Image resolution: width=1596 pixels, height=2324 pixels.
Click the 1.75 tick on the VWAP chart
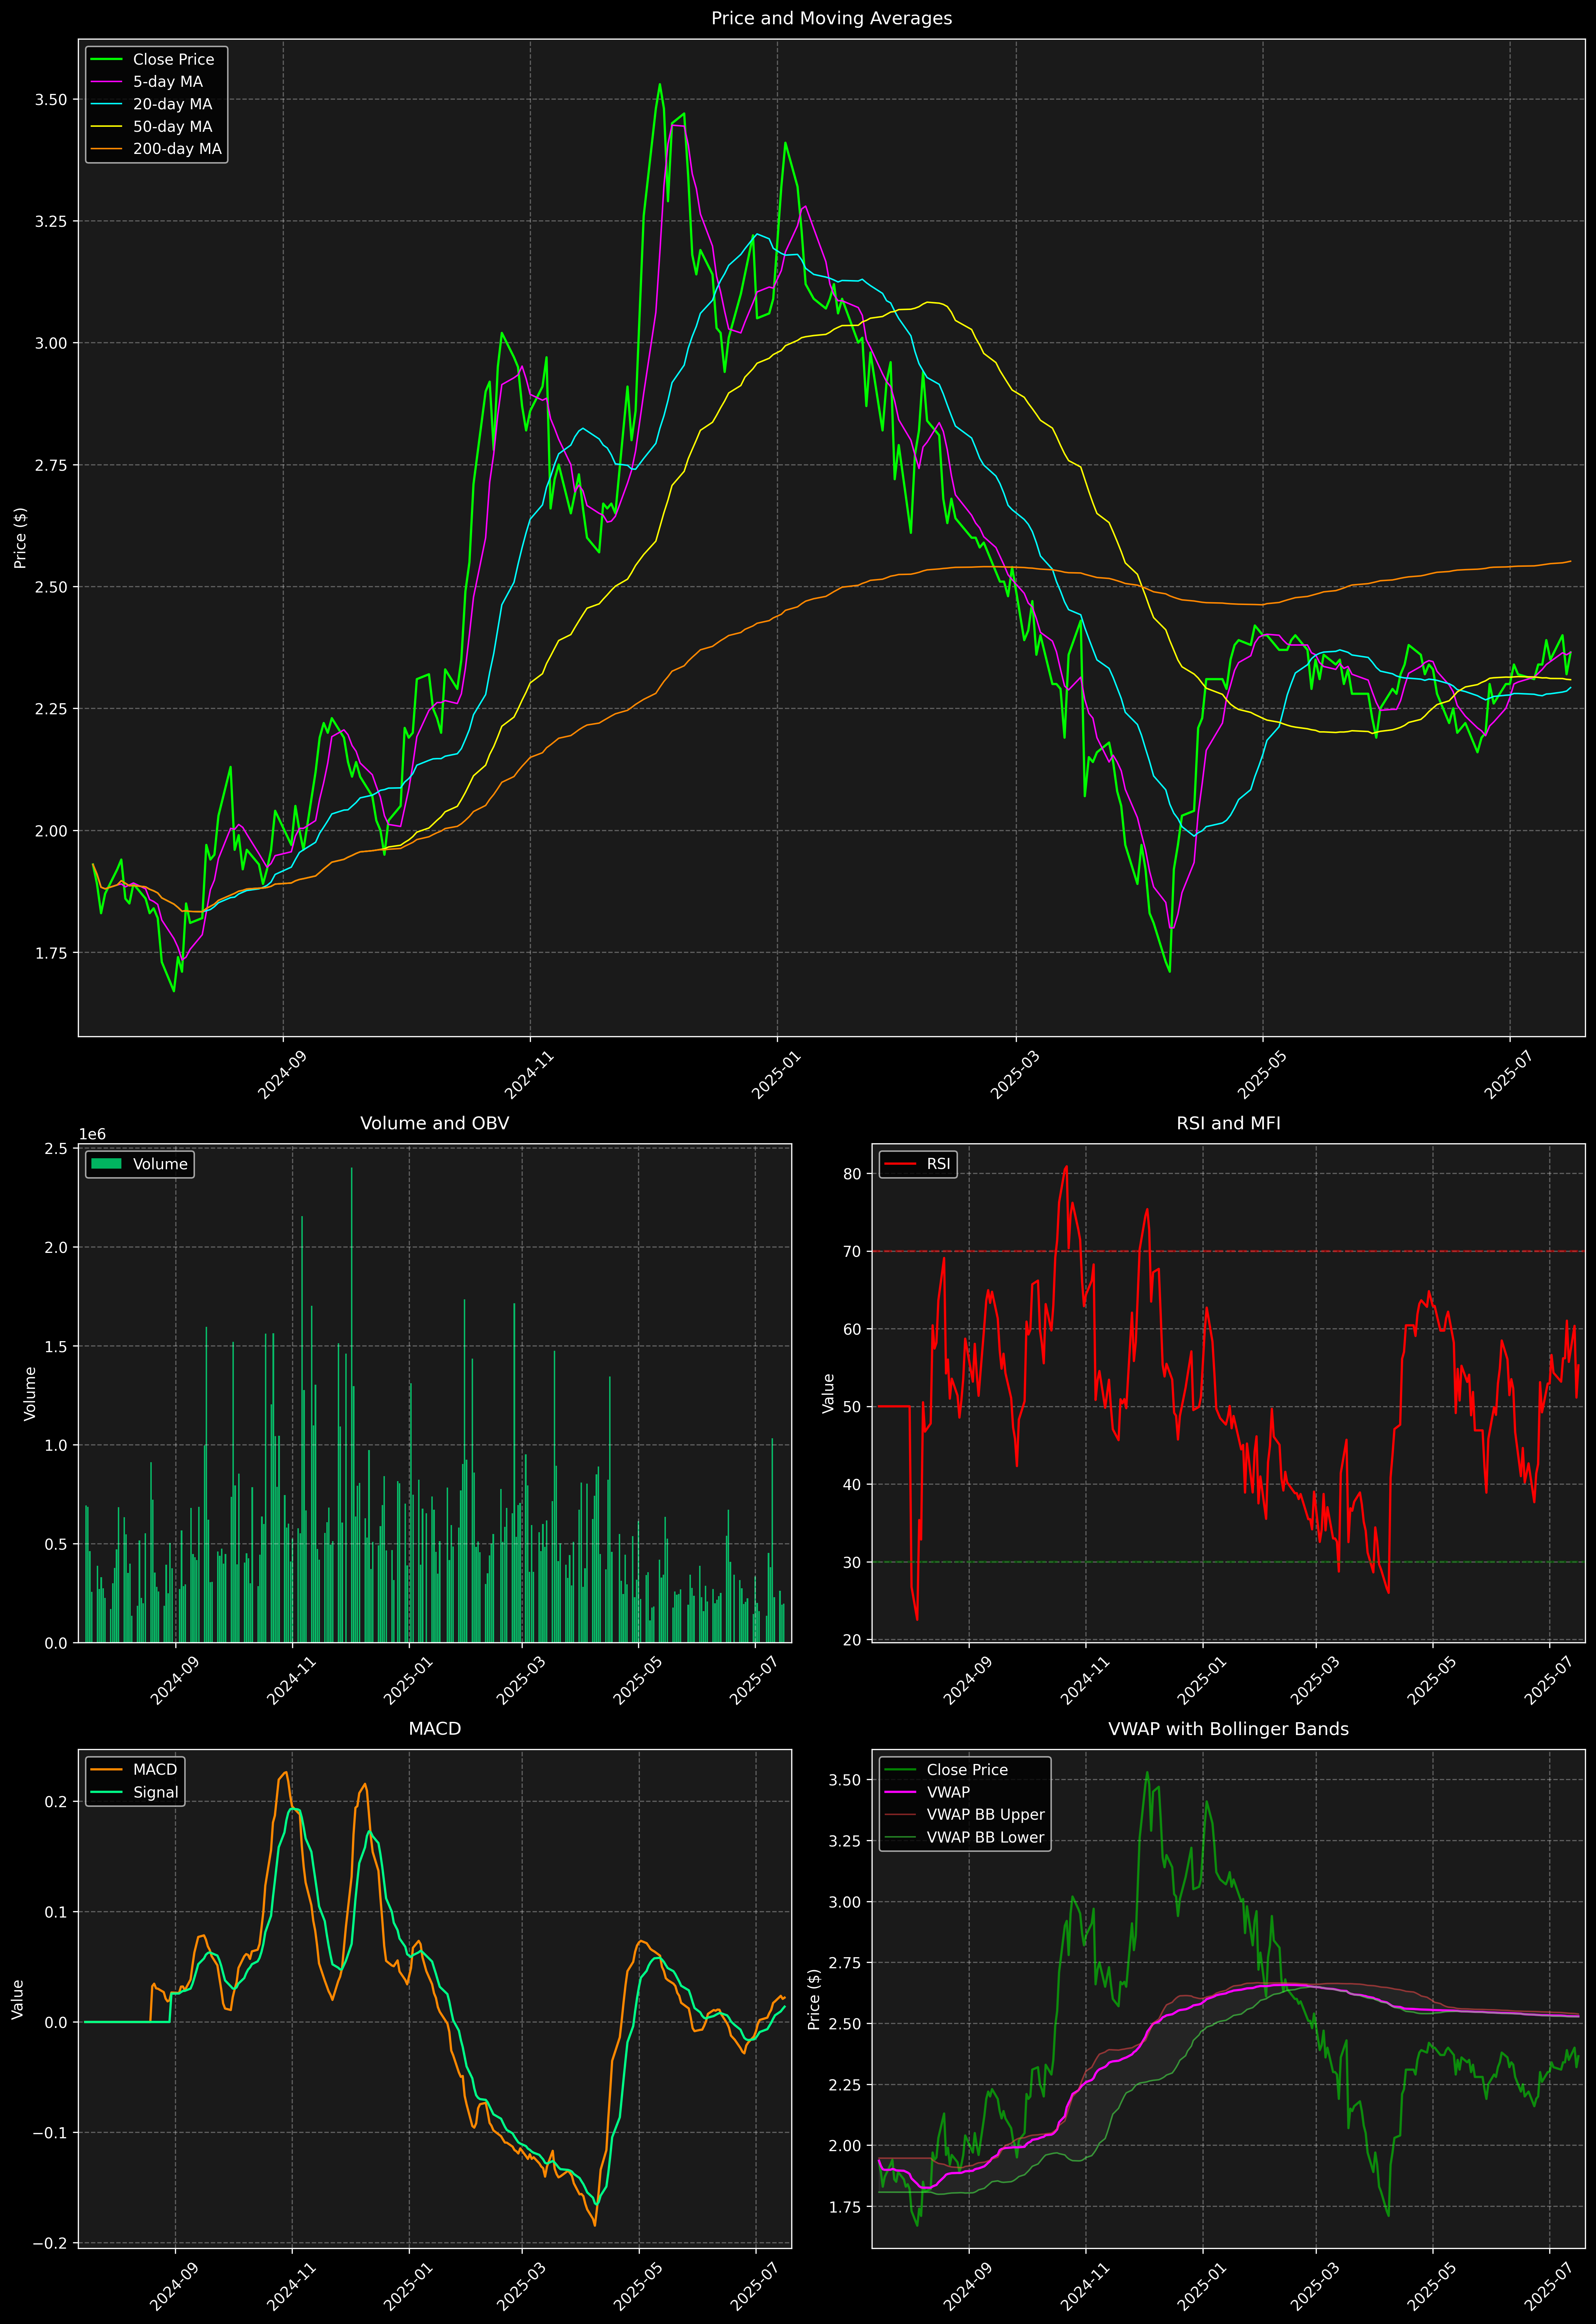pos(845,2207)
